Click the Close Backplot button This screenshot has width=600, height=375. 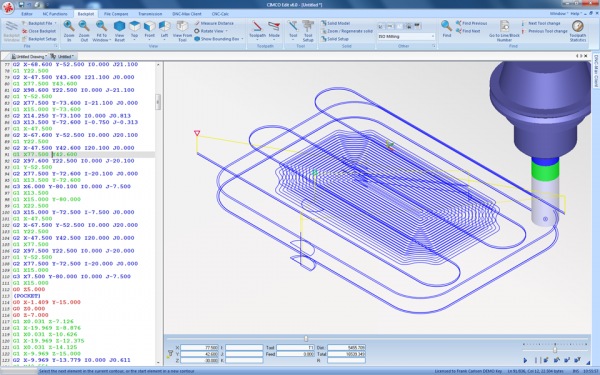(x=39, y=31)
